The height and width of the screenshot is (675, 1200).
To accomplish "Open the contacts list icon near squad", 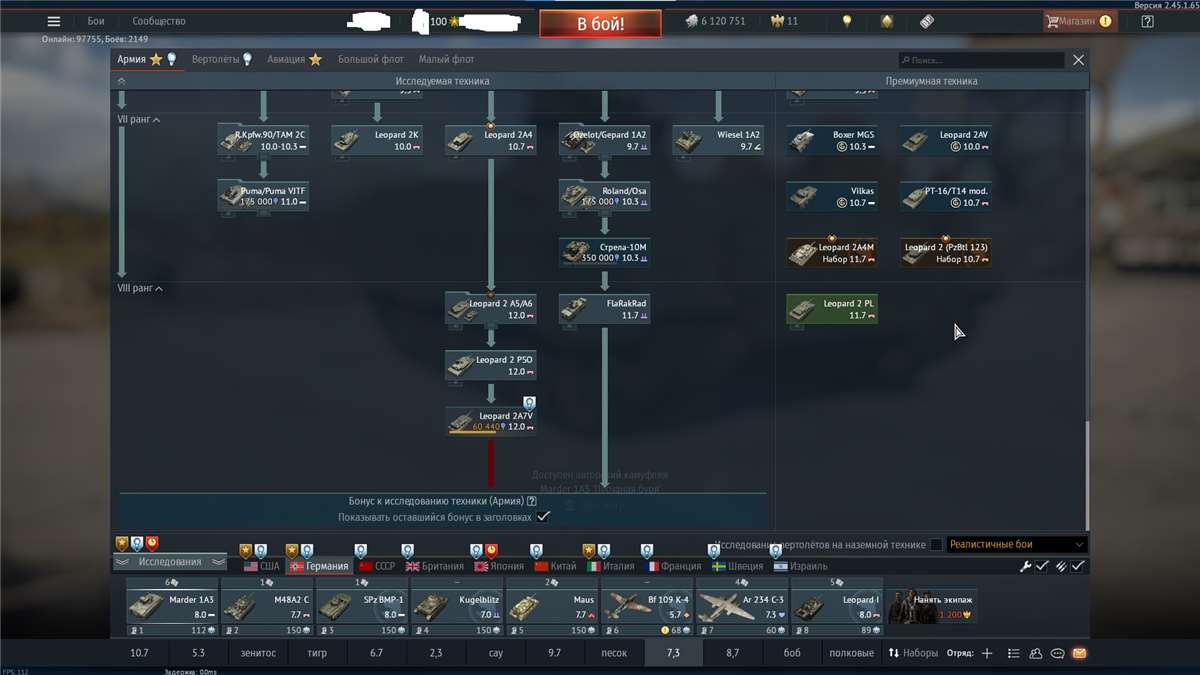I will pos(1035,653).
